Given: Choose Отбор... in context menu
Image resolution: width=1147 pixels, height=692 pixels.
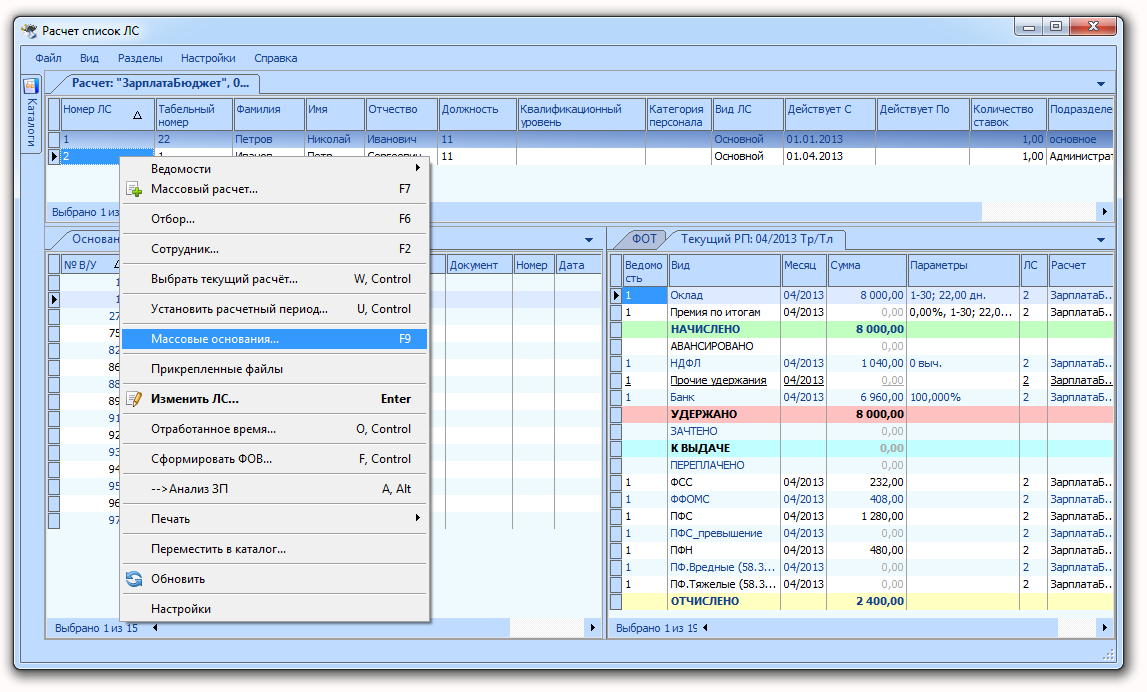Looking at the screenshot, I should click(x=274, y=219).
